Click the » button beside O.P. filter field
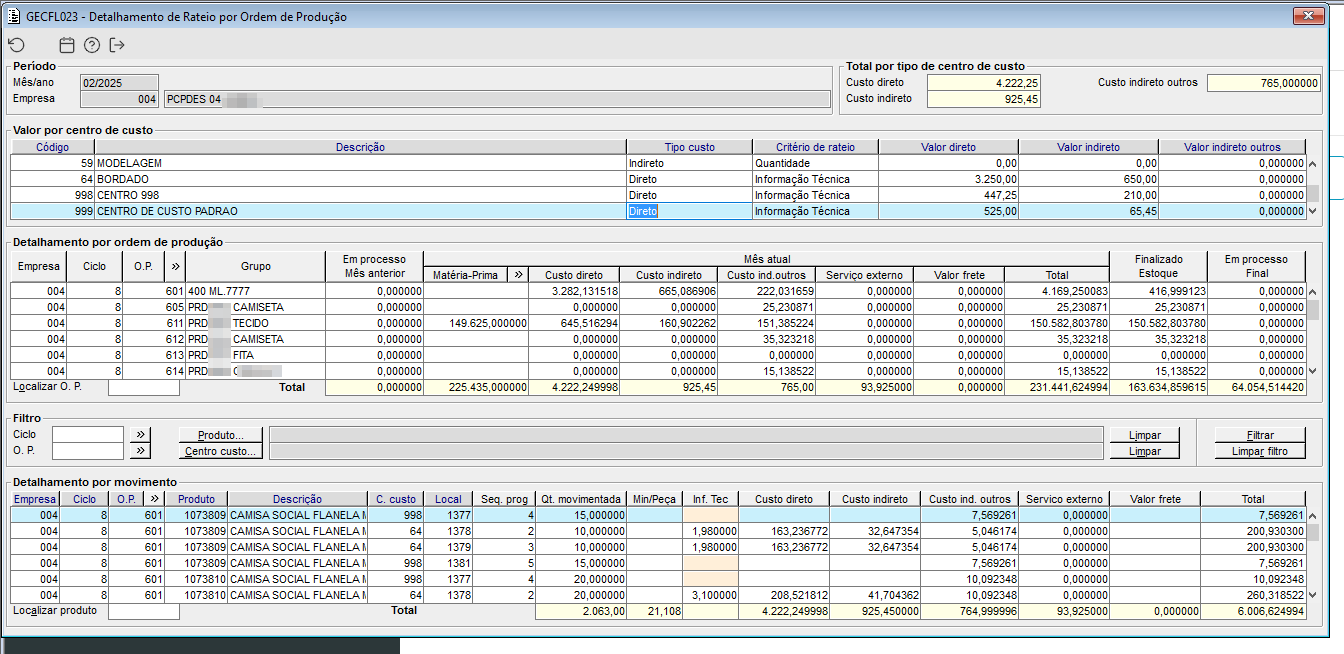 pos(141,452)
